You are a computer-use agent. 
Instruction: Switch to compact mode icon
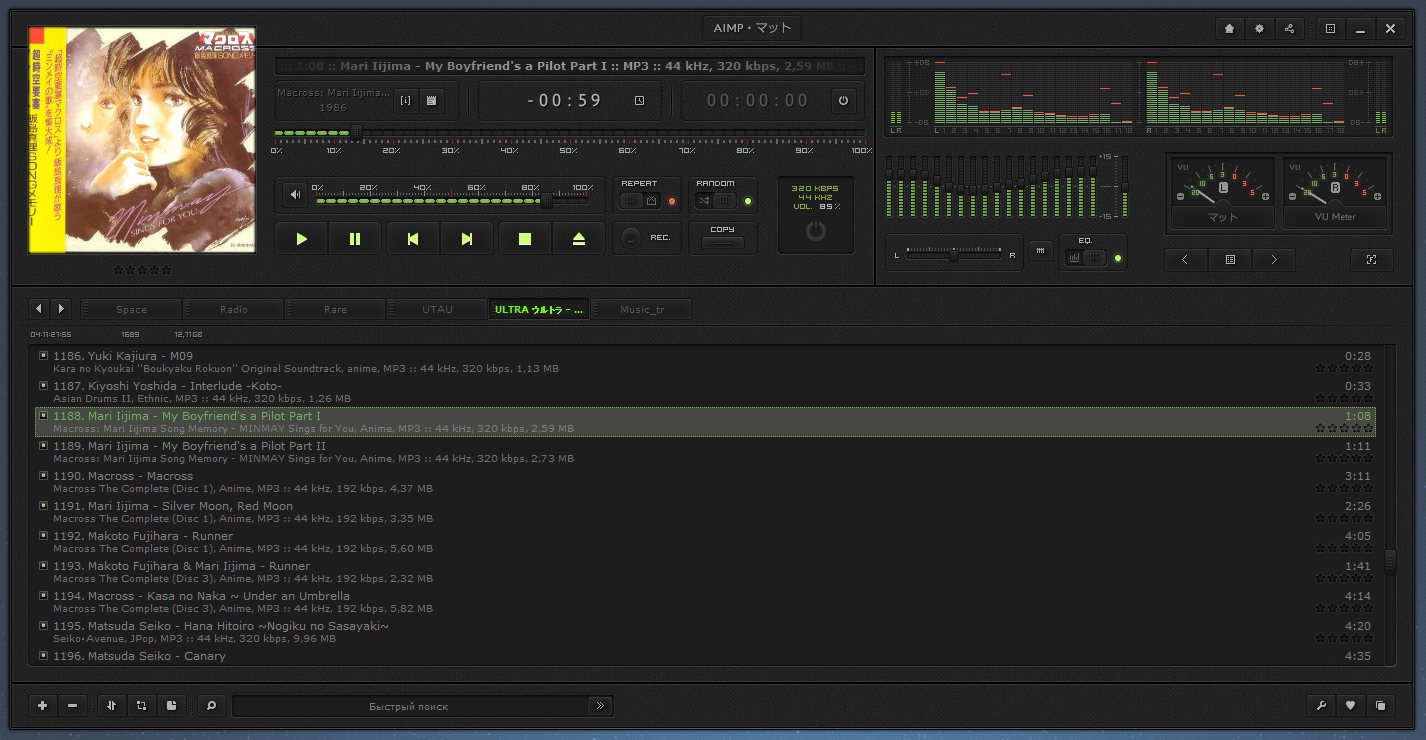click(1330, 29)
